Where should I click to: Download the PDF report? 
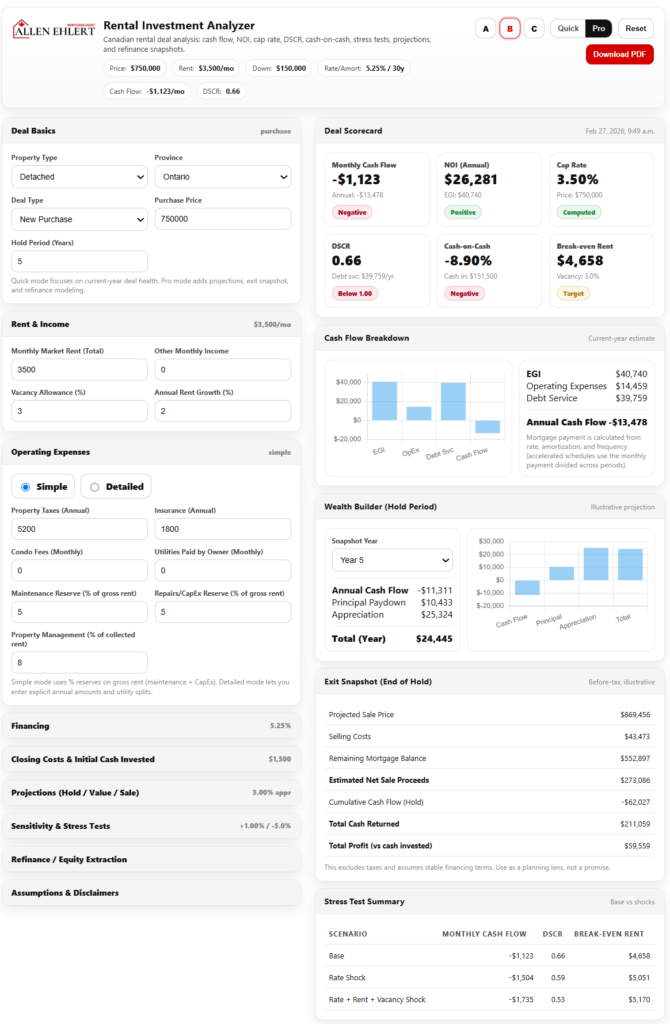pyautogui.click(x=619, y=54)
